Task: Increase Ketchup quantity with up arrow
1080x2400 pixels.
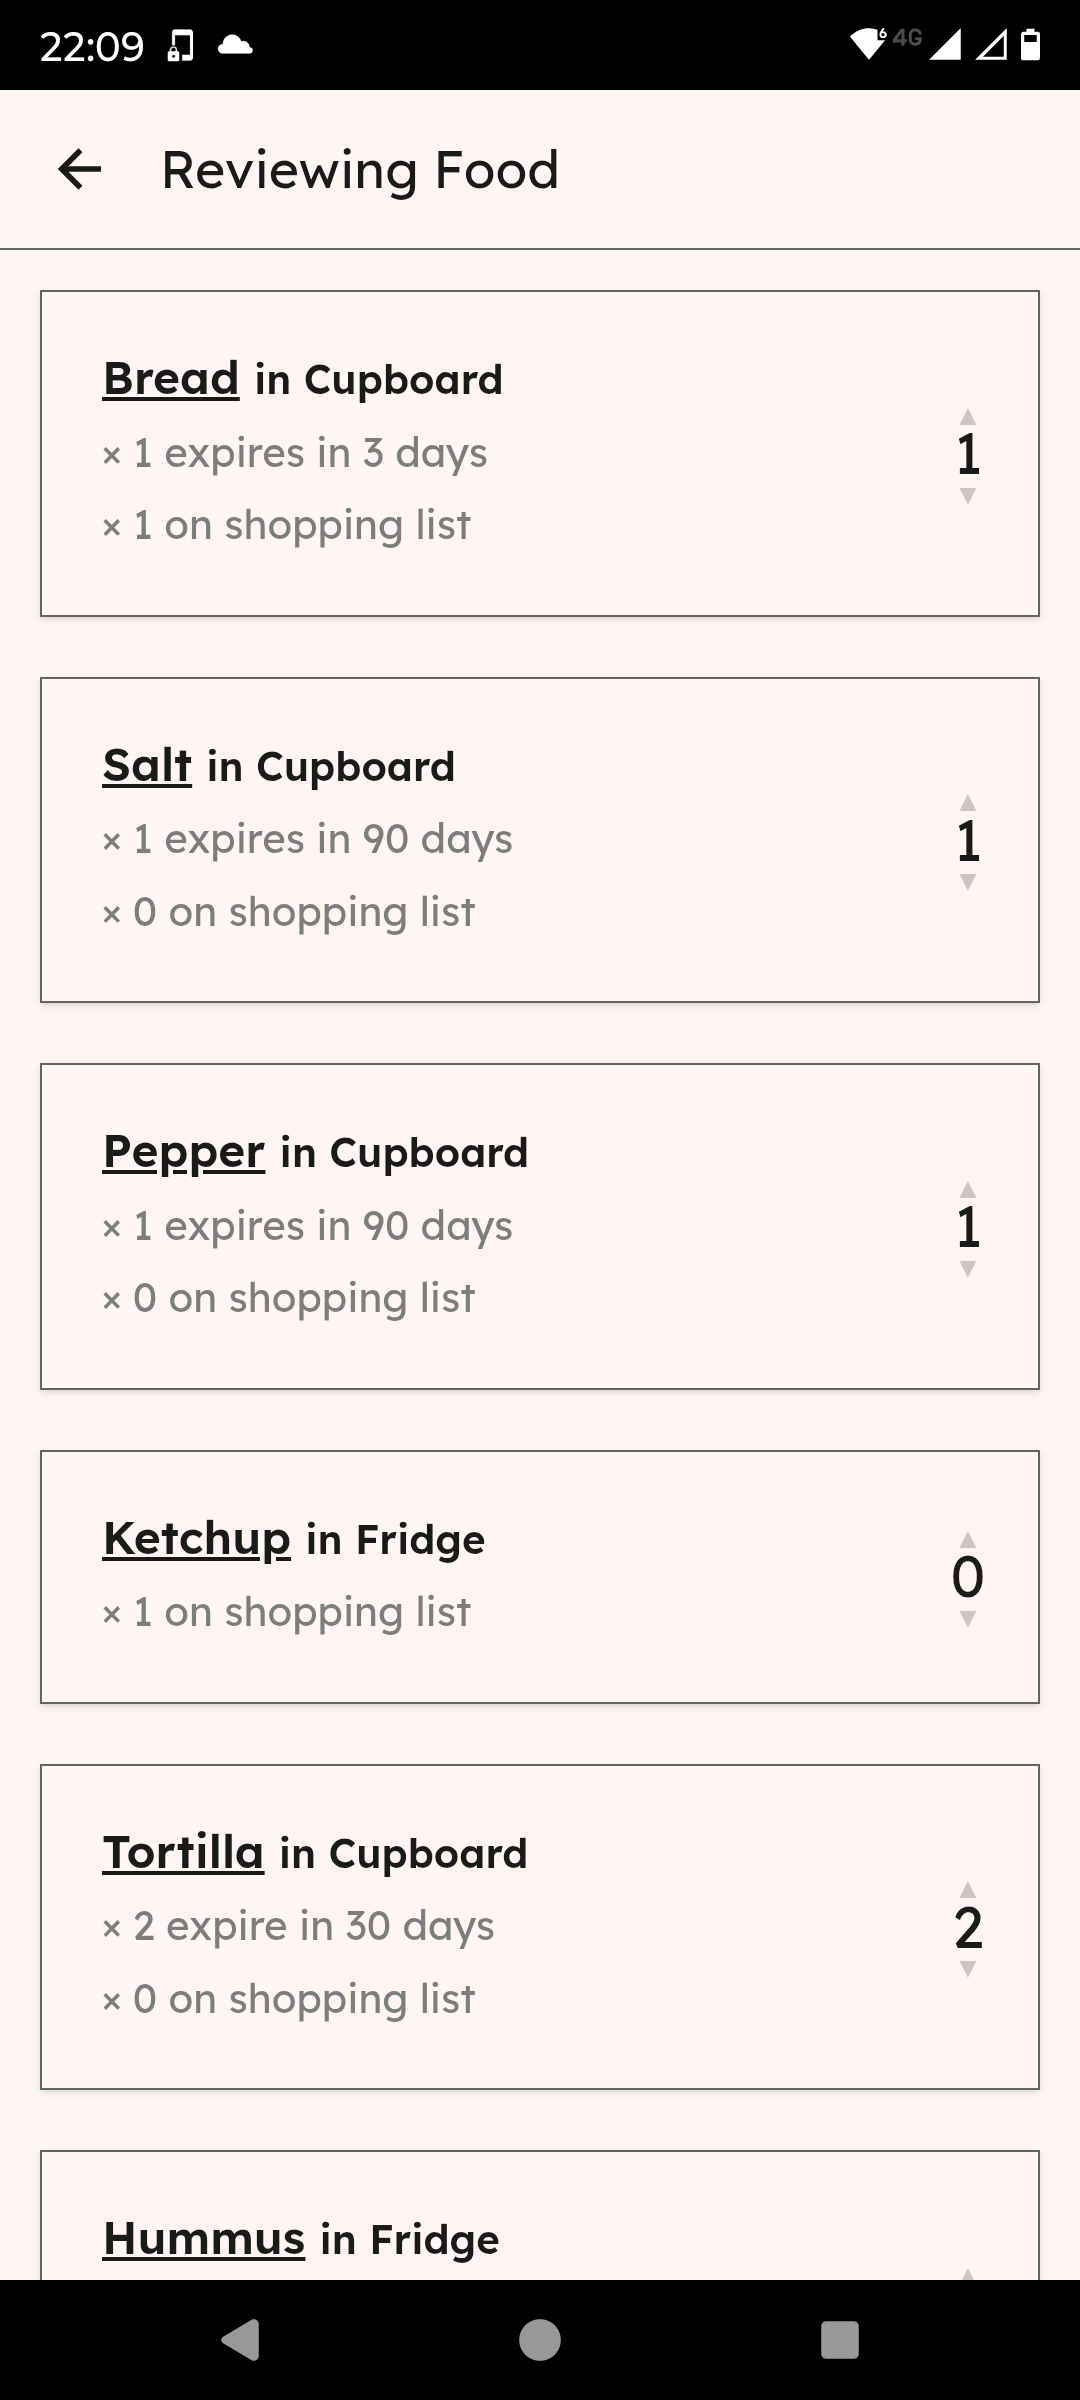Action: [967, 1540]
